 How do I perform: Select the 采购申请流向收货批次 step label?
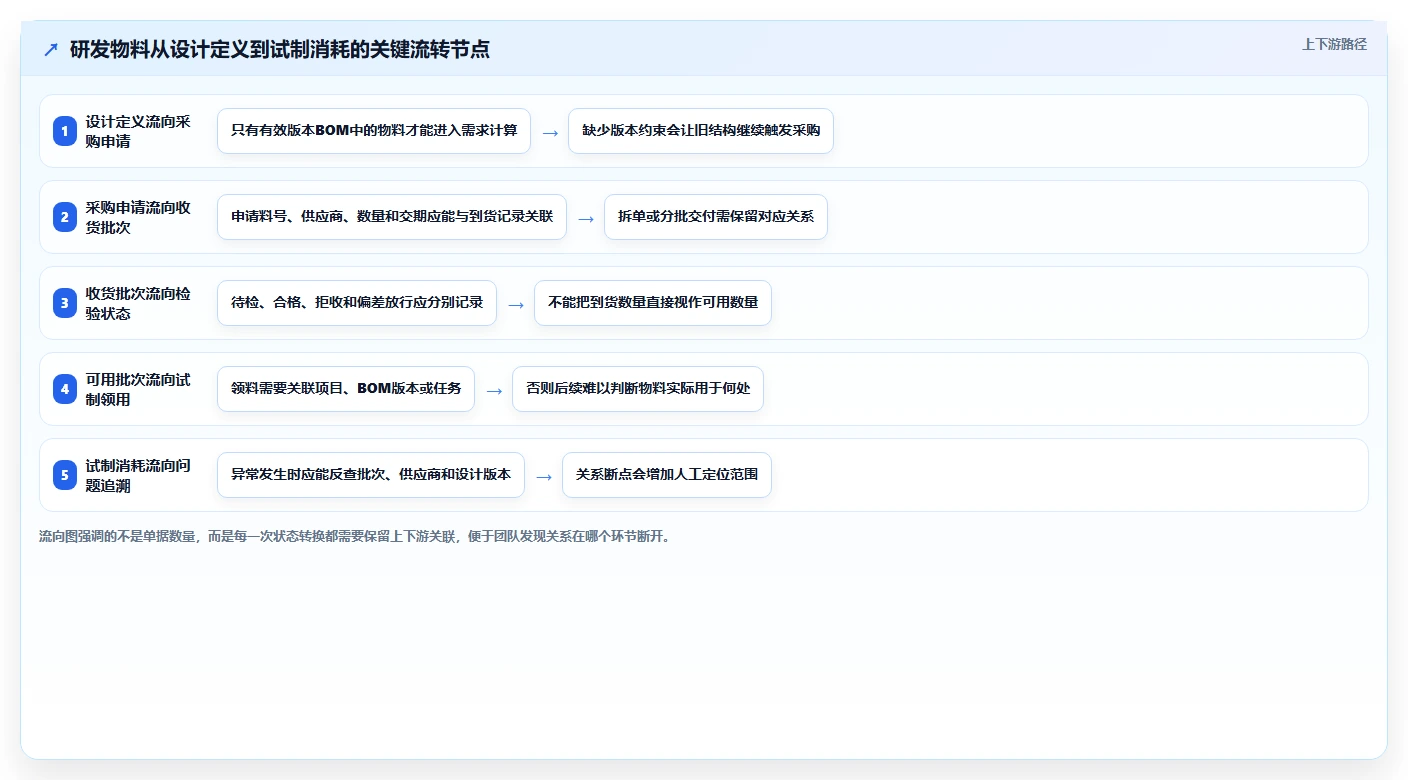click(138, 217)
